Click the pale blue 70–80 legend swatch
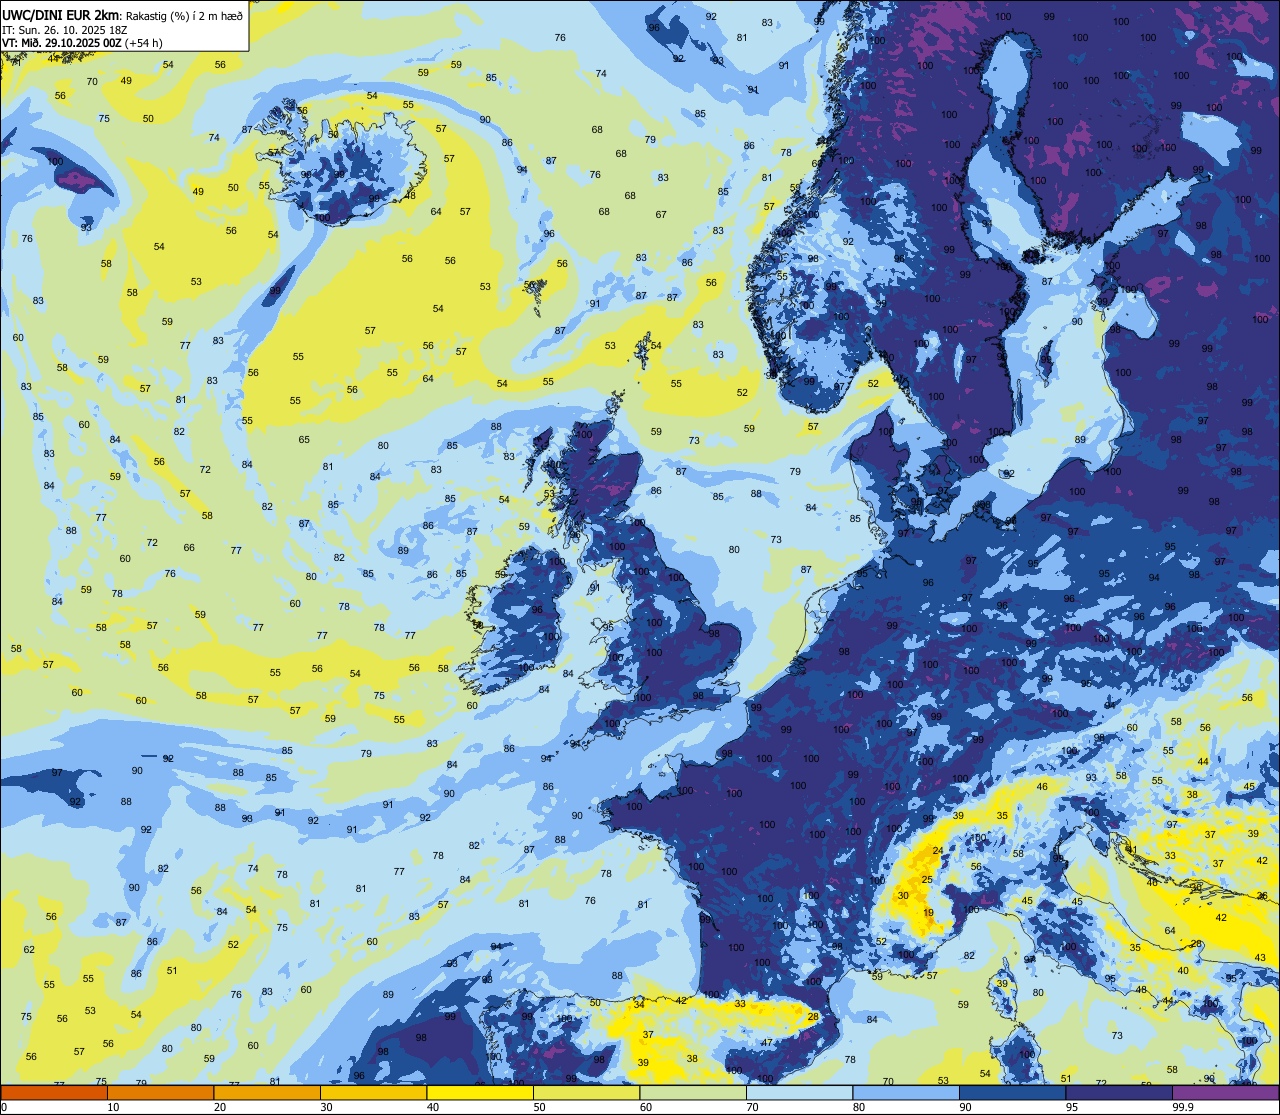Viewport: 1280px width, 1115px height. coord(799,1092)
